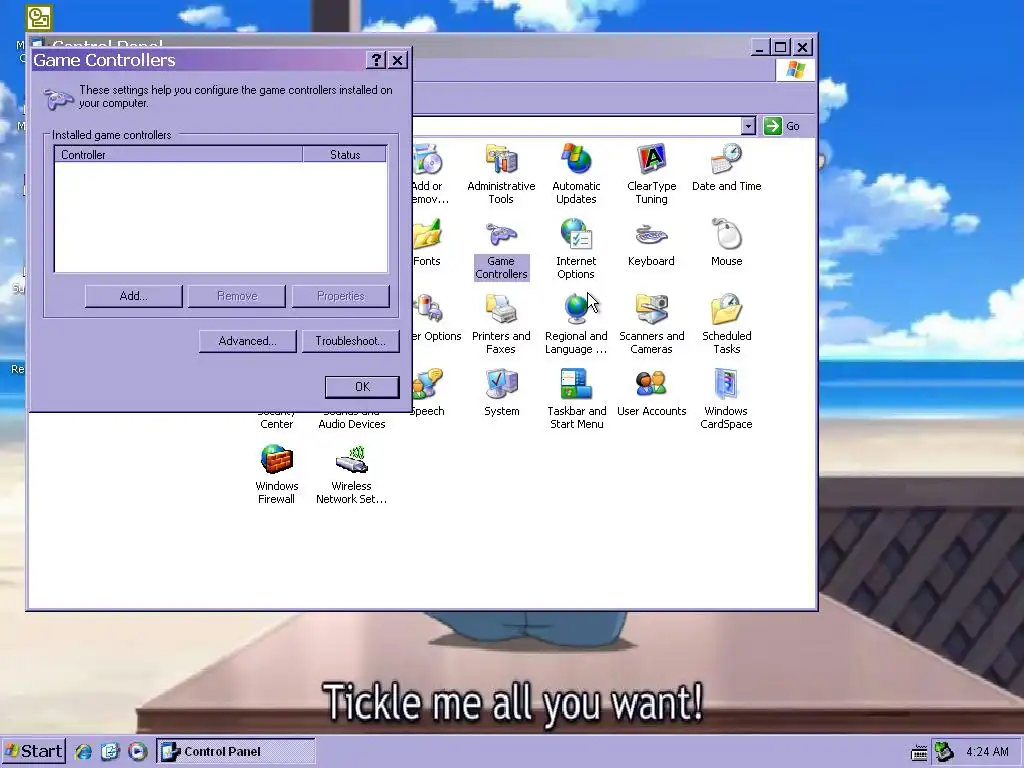Image resolution: width=1024 pixels, height=768 pixels.
Task: Open Advanced... game controller settings
Action: click(248, 341)
